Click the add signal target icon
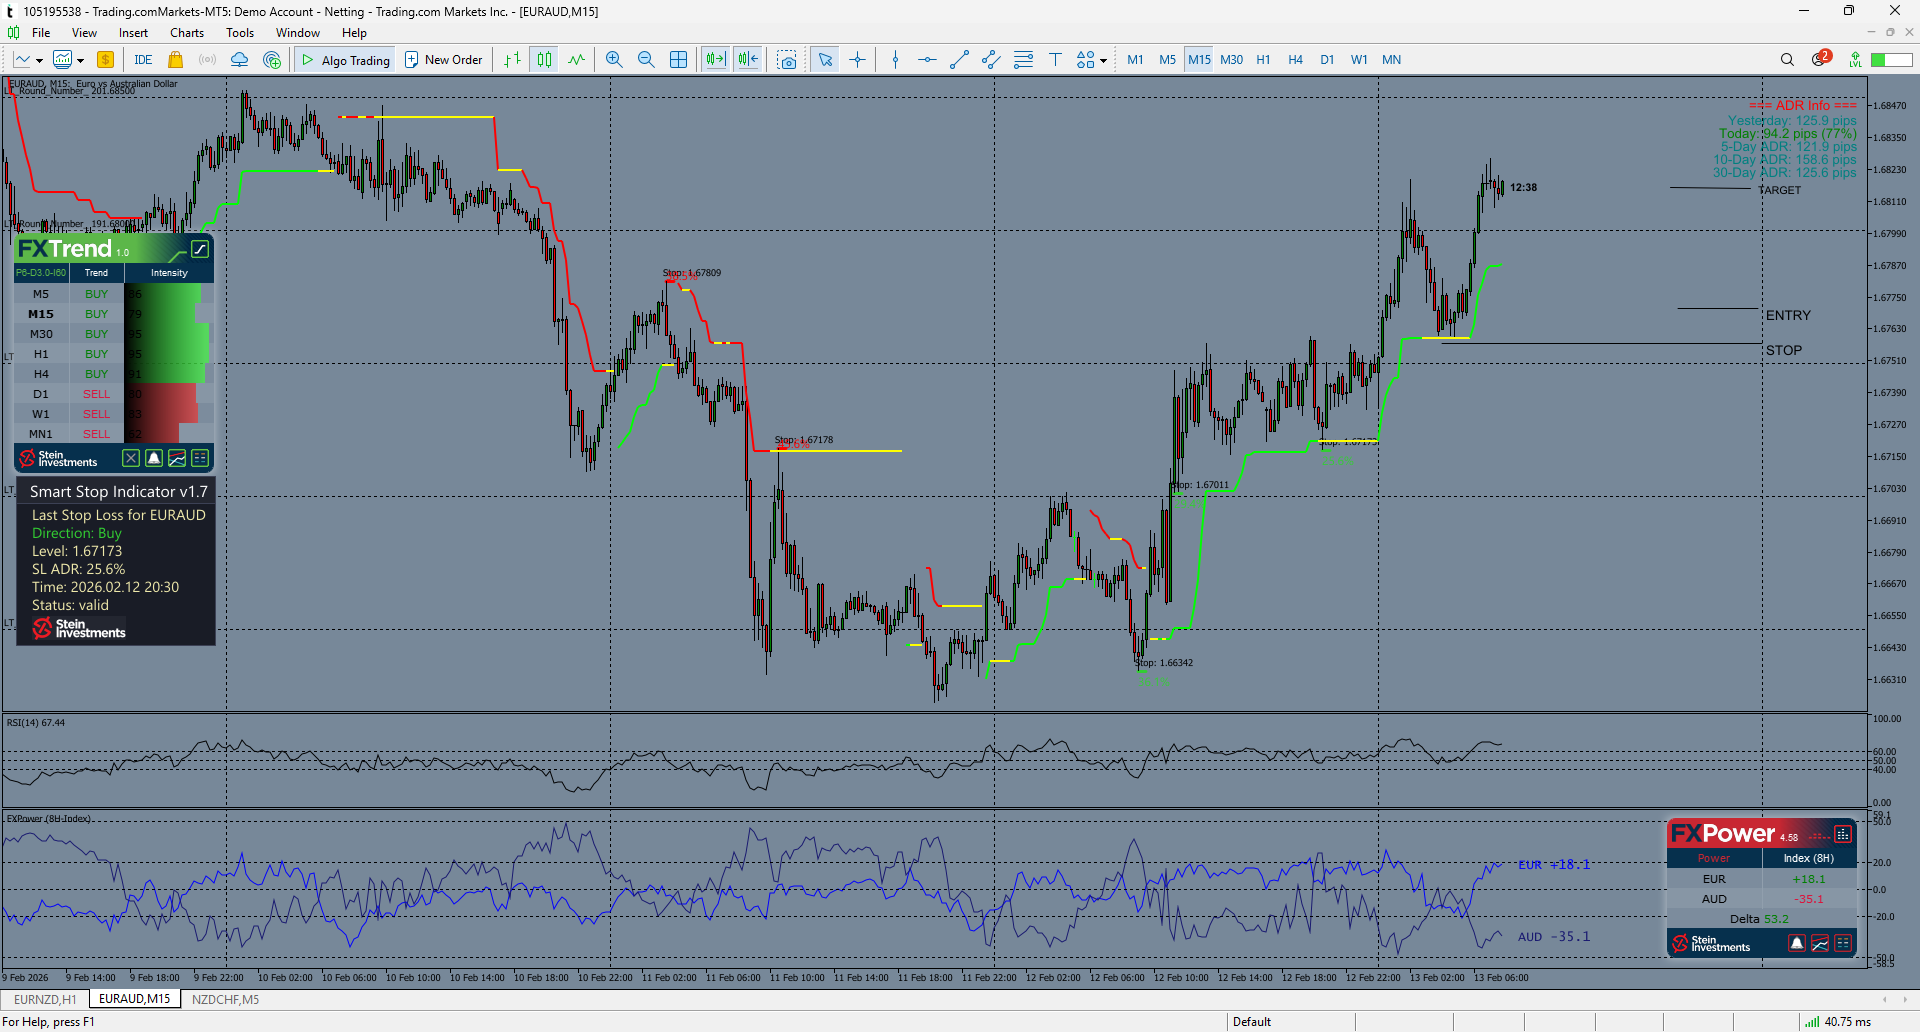Image resolution: width=1920 pixels, height=1032 pixels. pos(272,60)
